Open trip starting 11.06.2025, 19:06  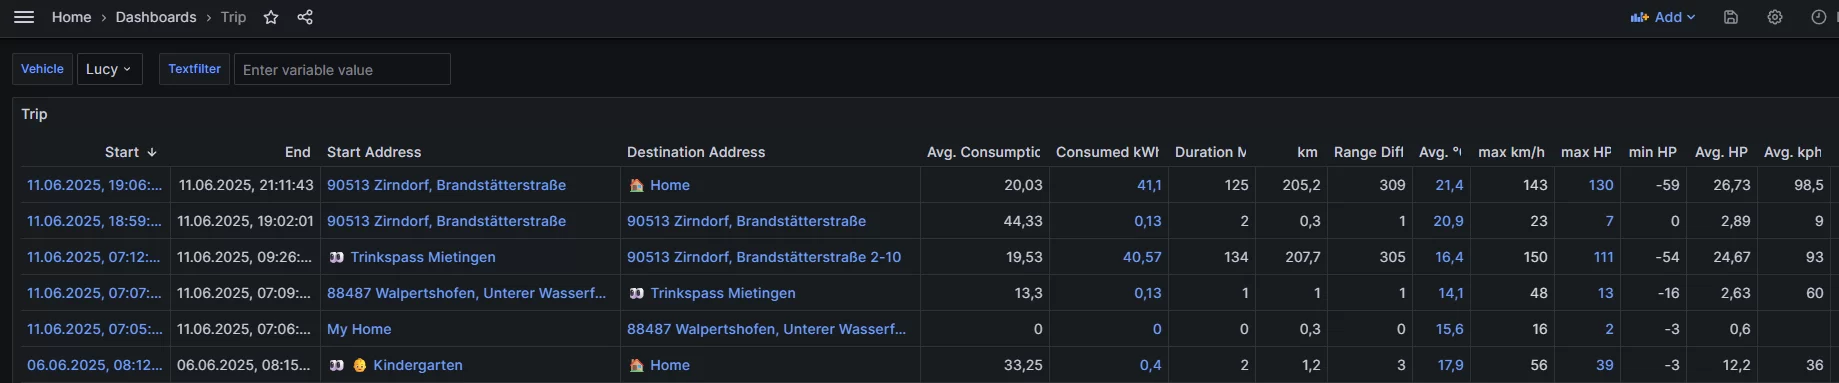(x=94, y=185)
